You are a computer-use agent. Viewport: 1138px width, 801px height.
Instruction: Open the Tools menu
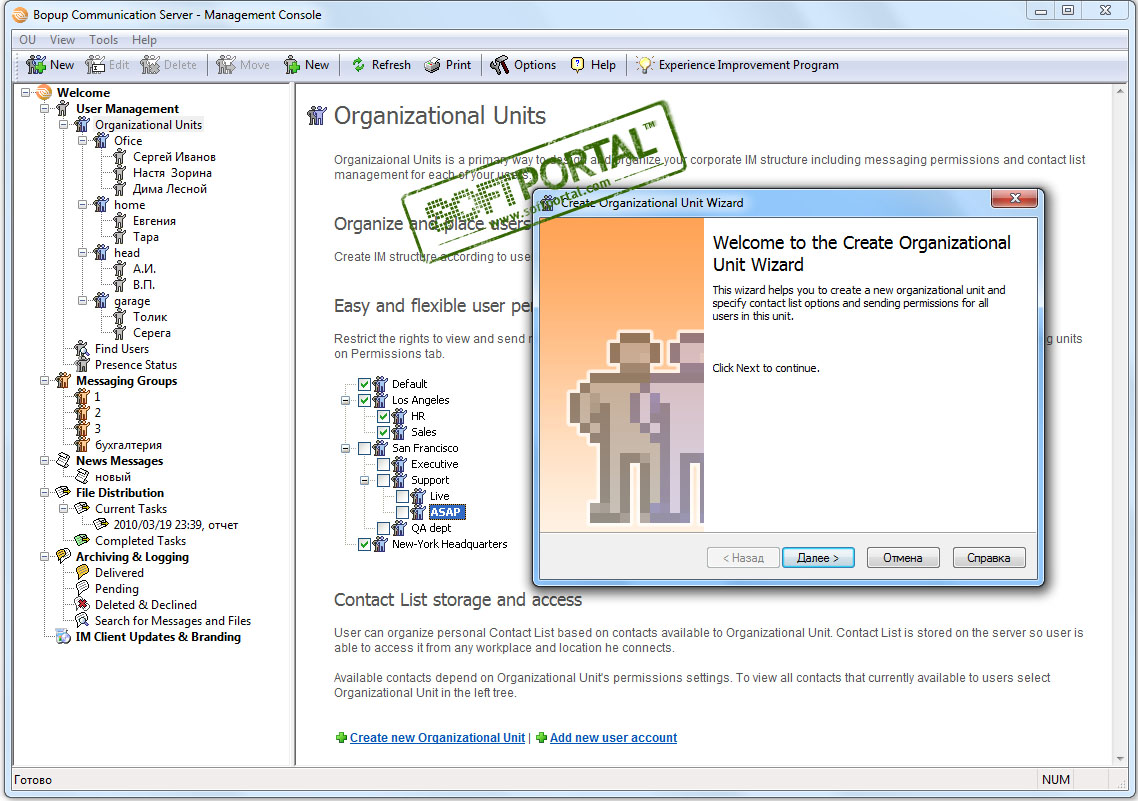tap(103, 40)
